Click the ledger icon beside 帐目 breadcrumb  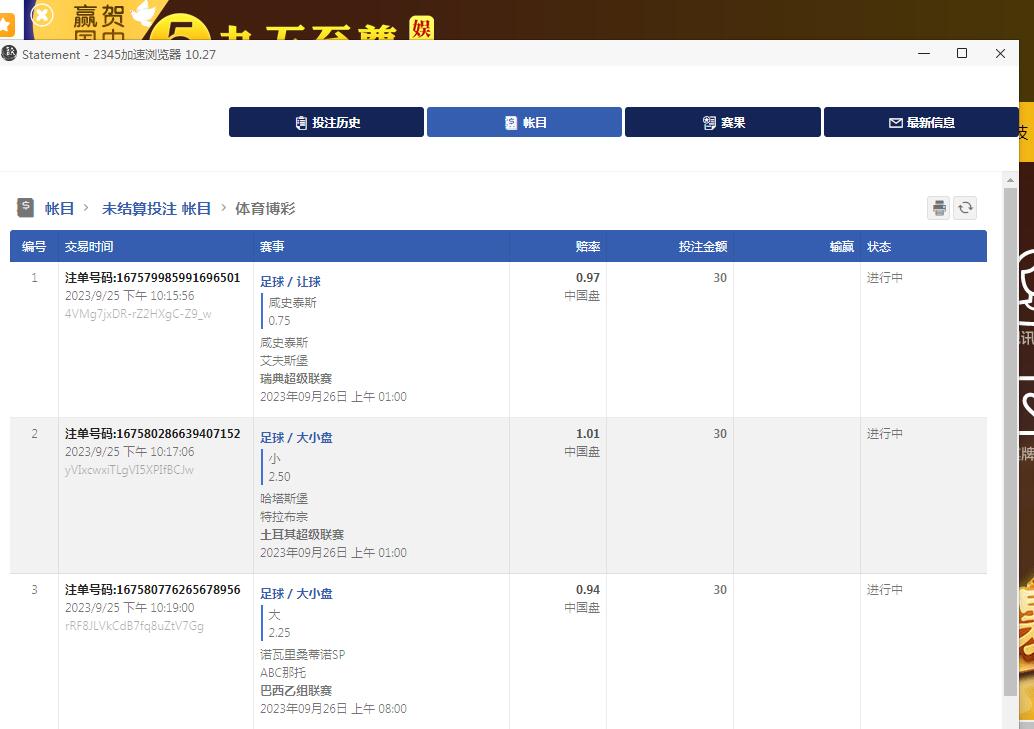coord(26,208)
